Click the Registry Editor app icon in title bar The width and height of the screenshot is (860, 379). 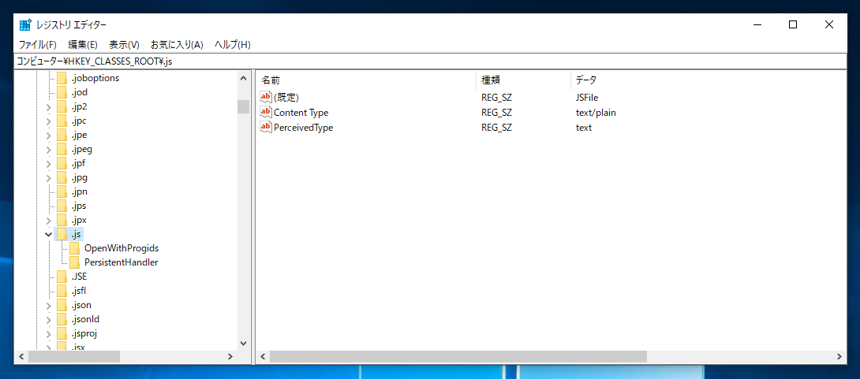[x=25, y=25]
